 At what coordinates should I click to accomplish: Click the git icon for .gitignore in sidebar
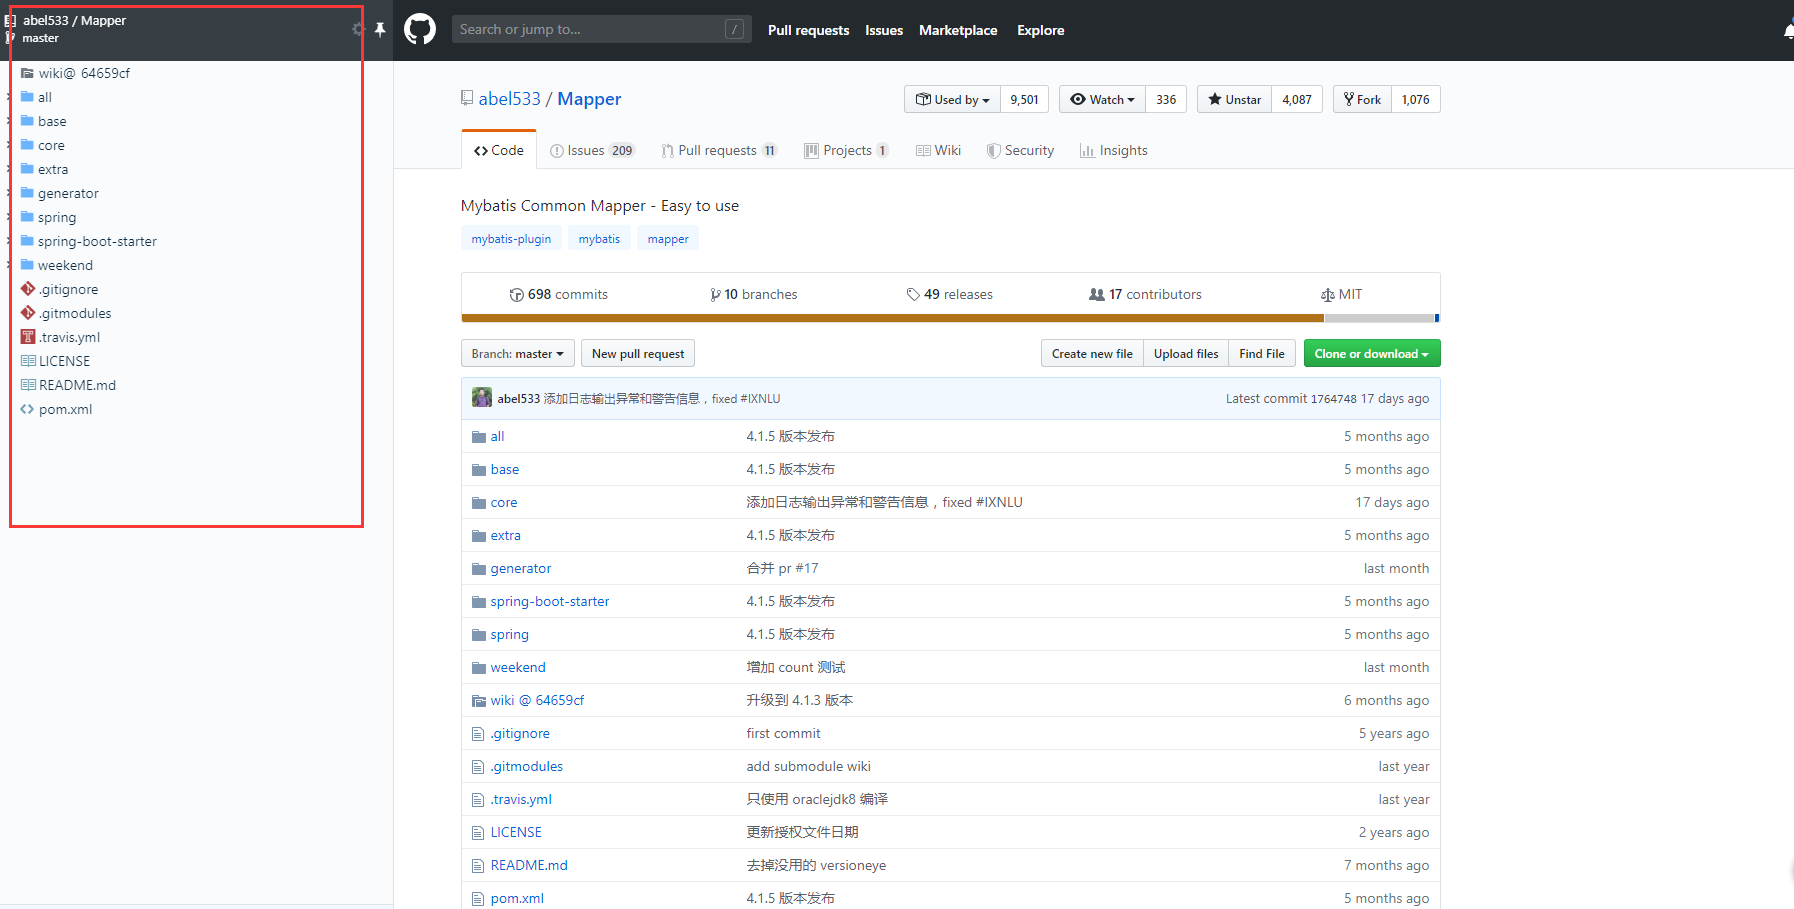click(x=28, y=289)
